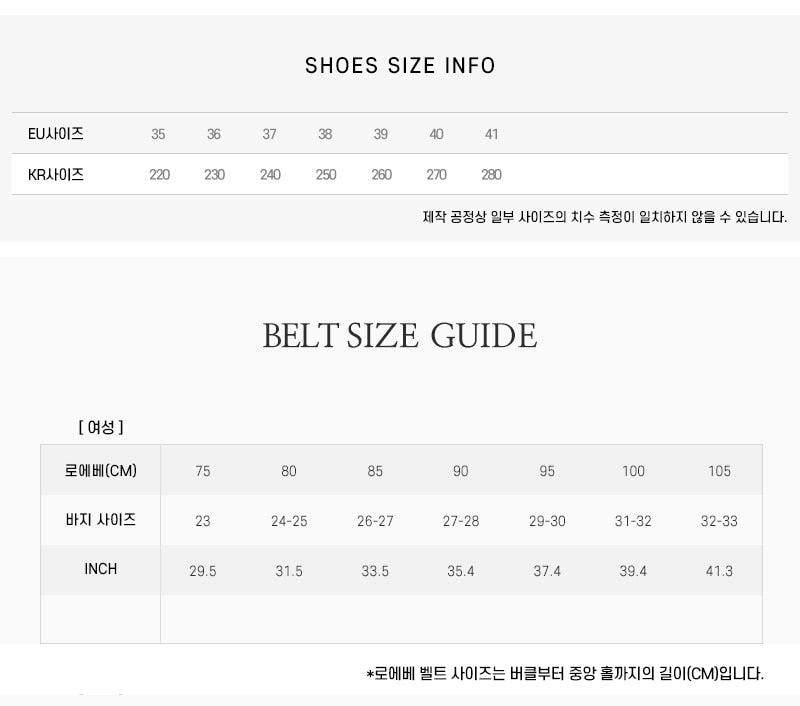The image size is (800, 706).
Task: Click the EU사이즈 row label
Action: 56,134
